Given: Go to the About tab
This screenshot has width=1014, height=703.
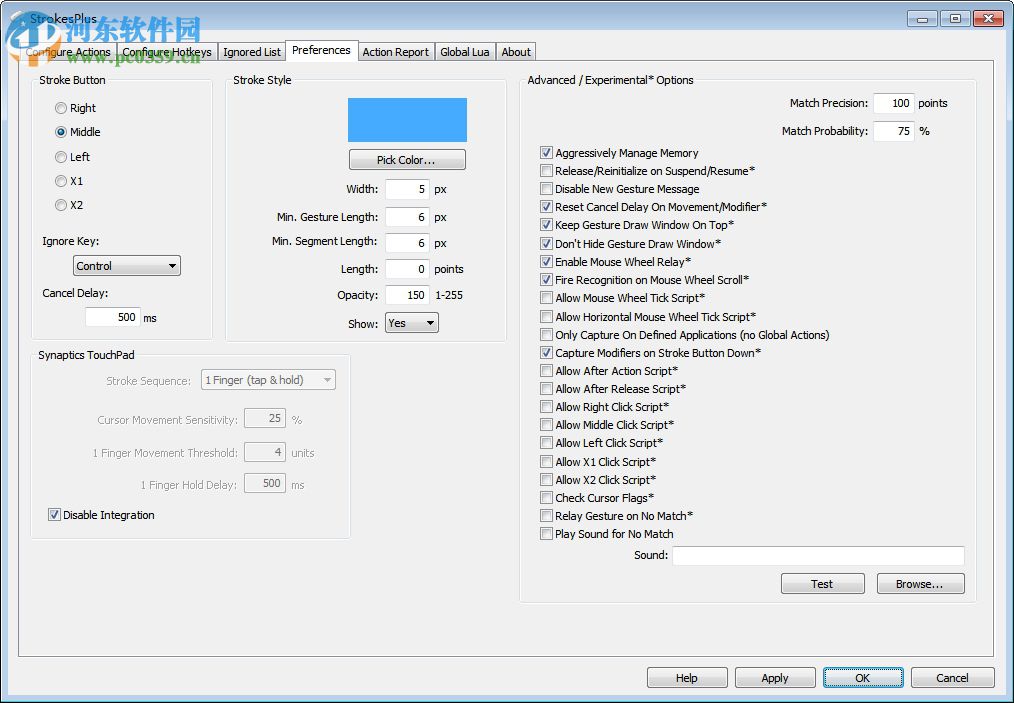Looking at the screenshot, I should click(515, 52).
